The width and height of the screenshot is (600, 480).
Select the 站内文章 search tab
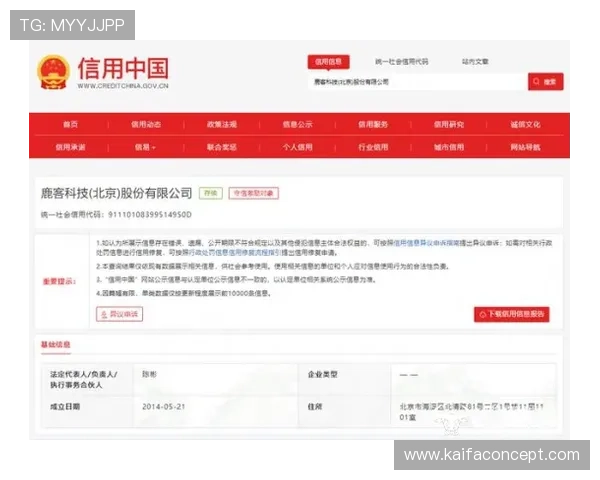click(x=475, y=62)
